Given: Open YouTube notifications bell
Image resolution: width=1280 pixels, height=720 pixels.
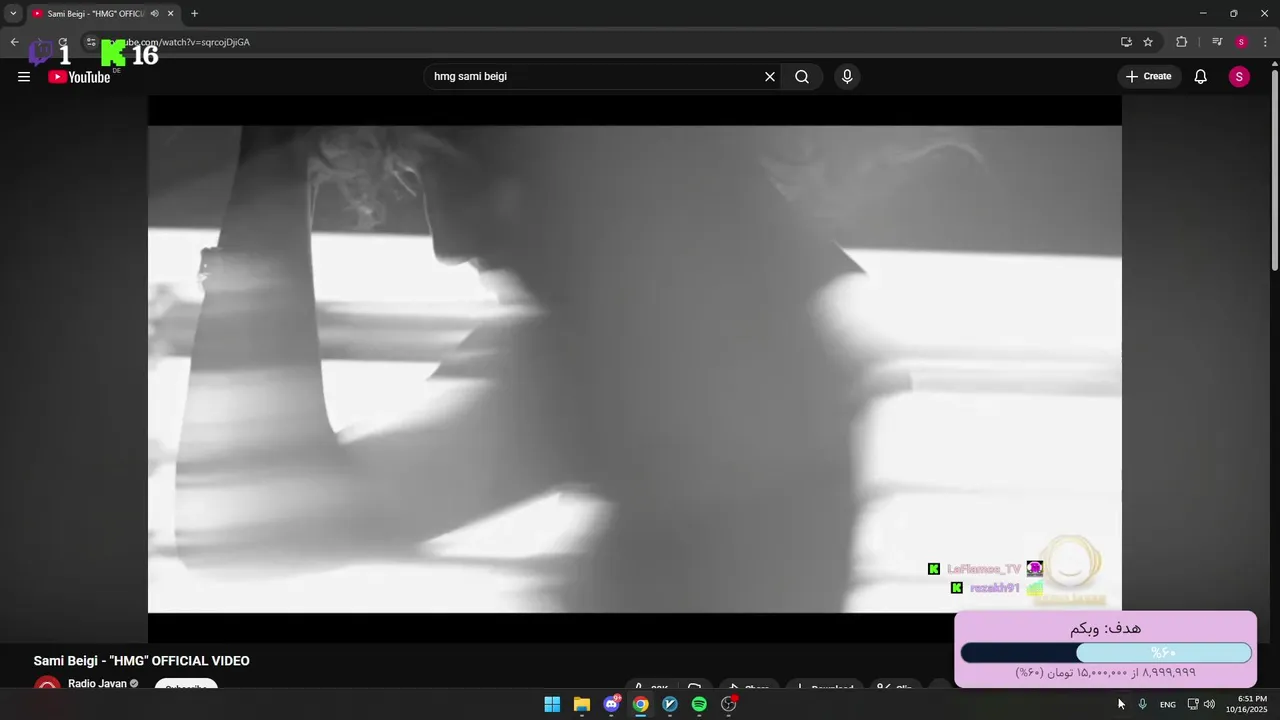Looking at the screenshot, I should 1201,77.
